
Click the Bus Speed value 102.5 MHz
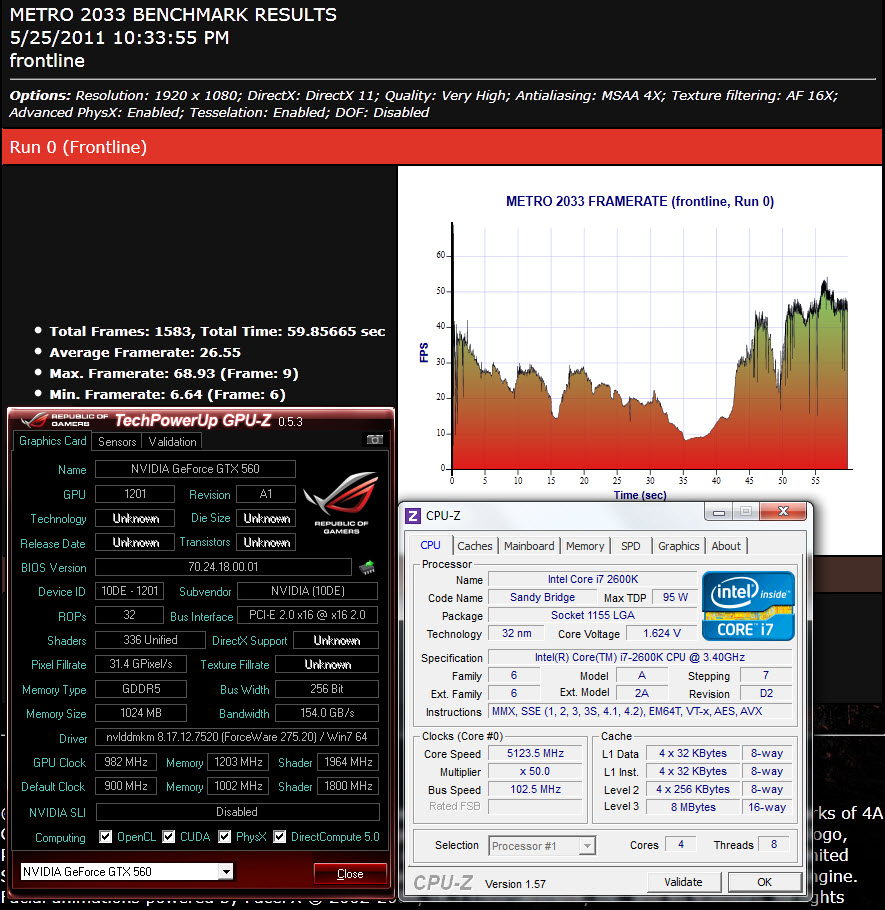tap(535, 789)
